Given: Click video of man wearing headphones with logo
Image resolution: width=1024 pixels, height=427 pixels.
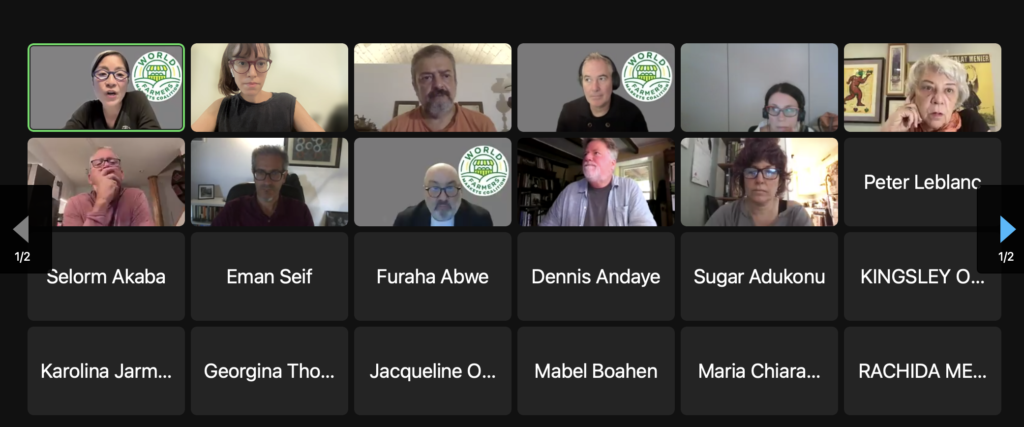Looking at the screenshot, I should [x=596, y=87].
